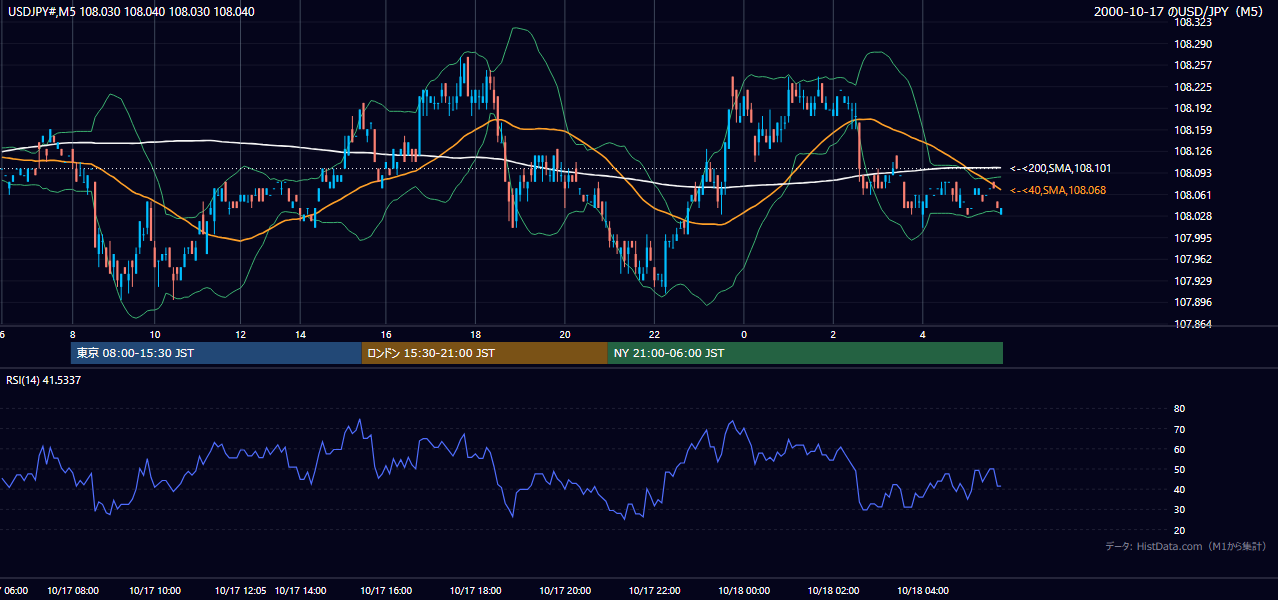Click price axis value 108.290
This screenshot has height=600, width=1278.
tap(1193, 44)
